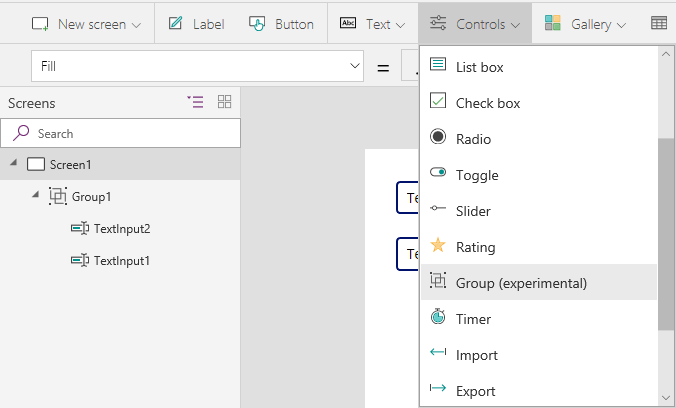Click the table icon in the toolbar
Screen dimensions: 676x408
(x=659, y=23)
